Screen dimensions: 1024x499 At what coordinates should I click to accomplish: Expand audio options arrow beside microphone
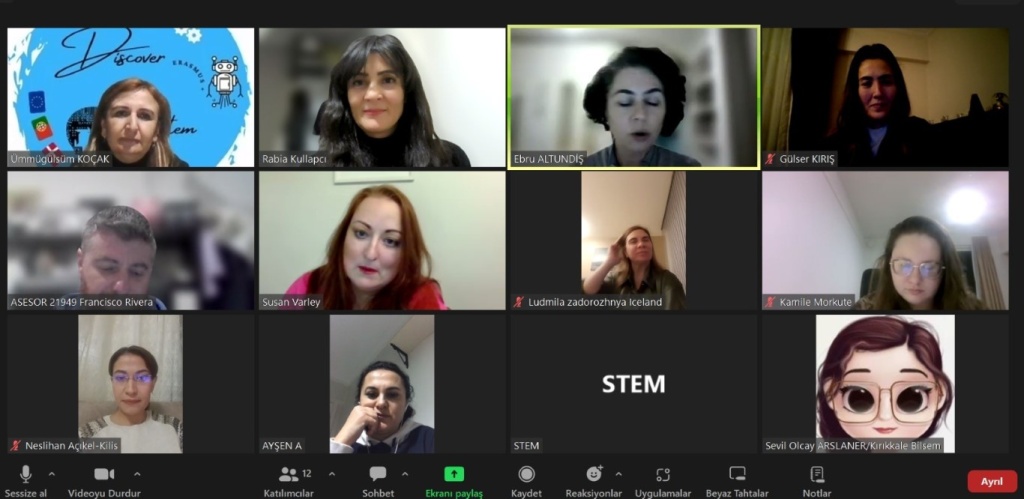coord(52,474)
